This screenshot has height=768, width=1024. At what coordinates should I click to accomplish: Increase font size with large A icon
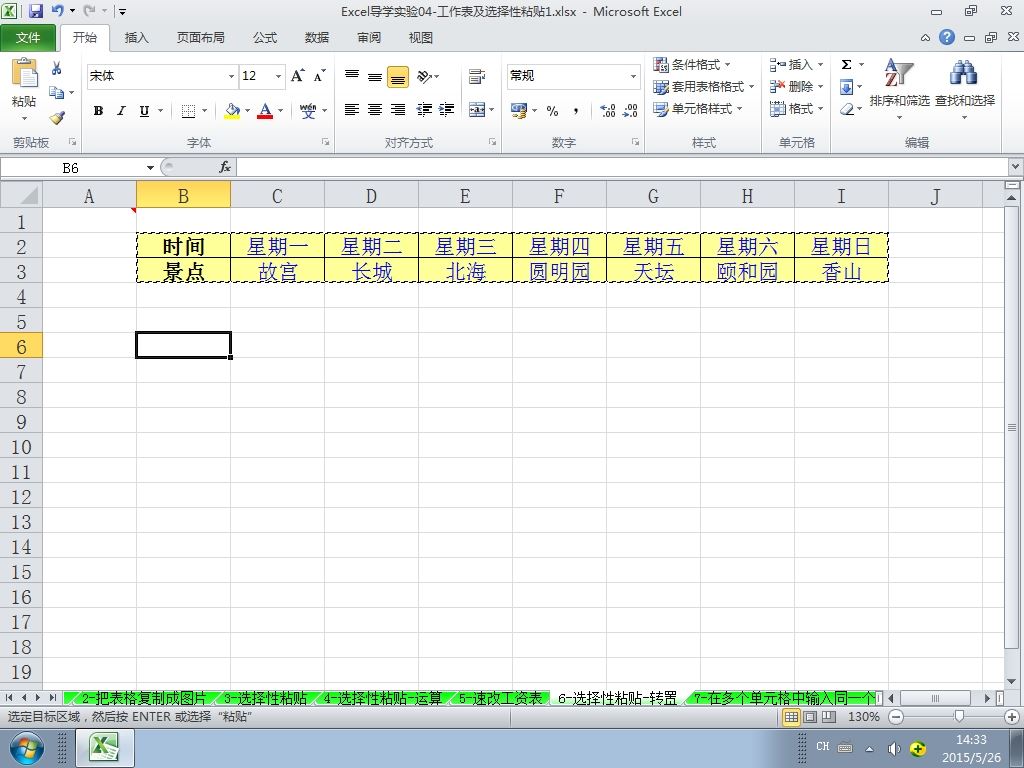(x=297, y=76)
